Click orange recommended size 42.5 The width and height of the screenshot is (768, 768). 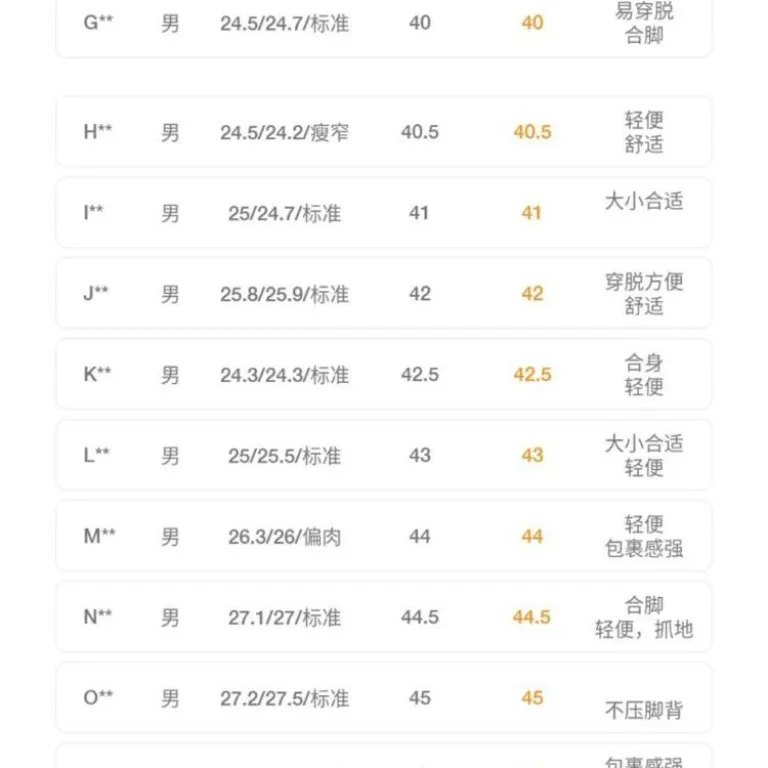click(x=532, y=375)
